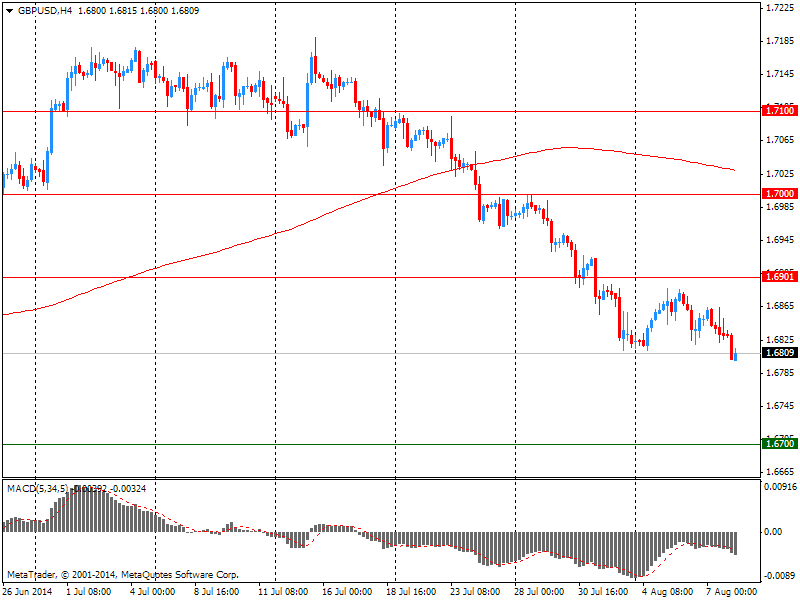Image resolution: width=800 pixels, height=600 pixels.
Task: Click the 11 Jul 08:00 time label
Action: click(282, 592)
